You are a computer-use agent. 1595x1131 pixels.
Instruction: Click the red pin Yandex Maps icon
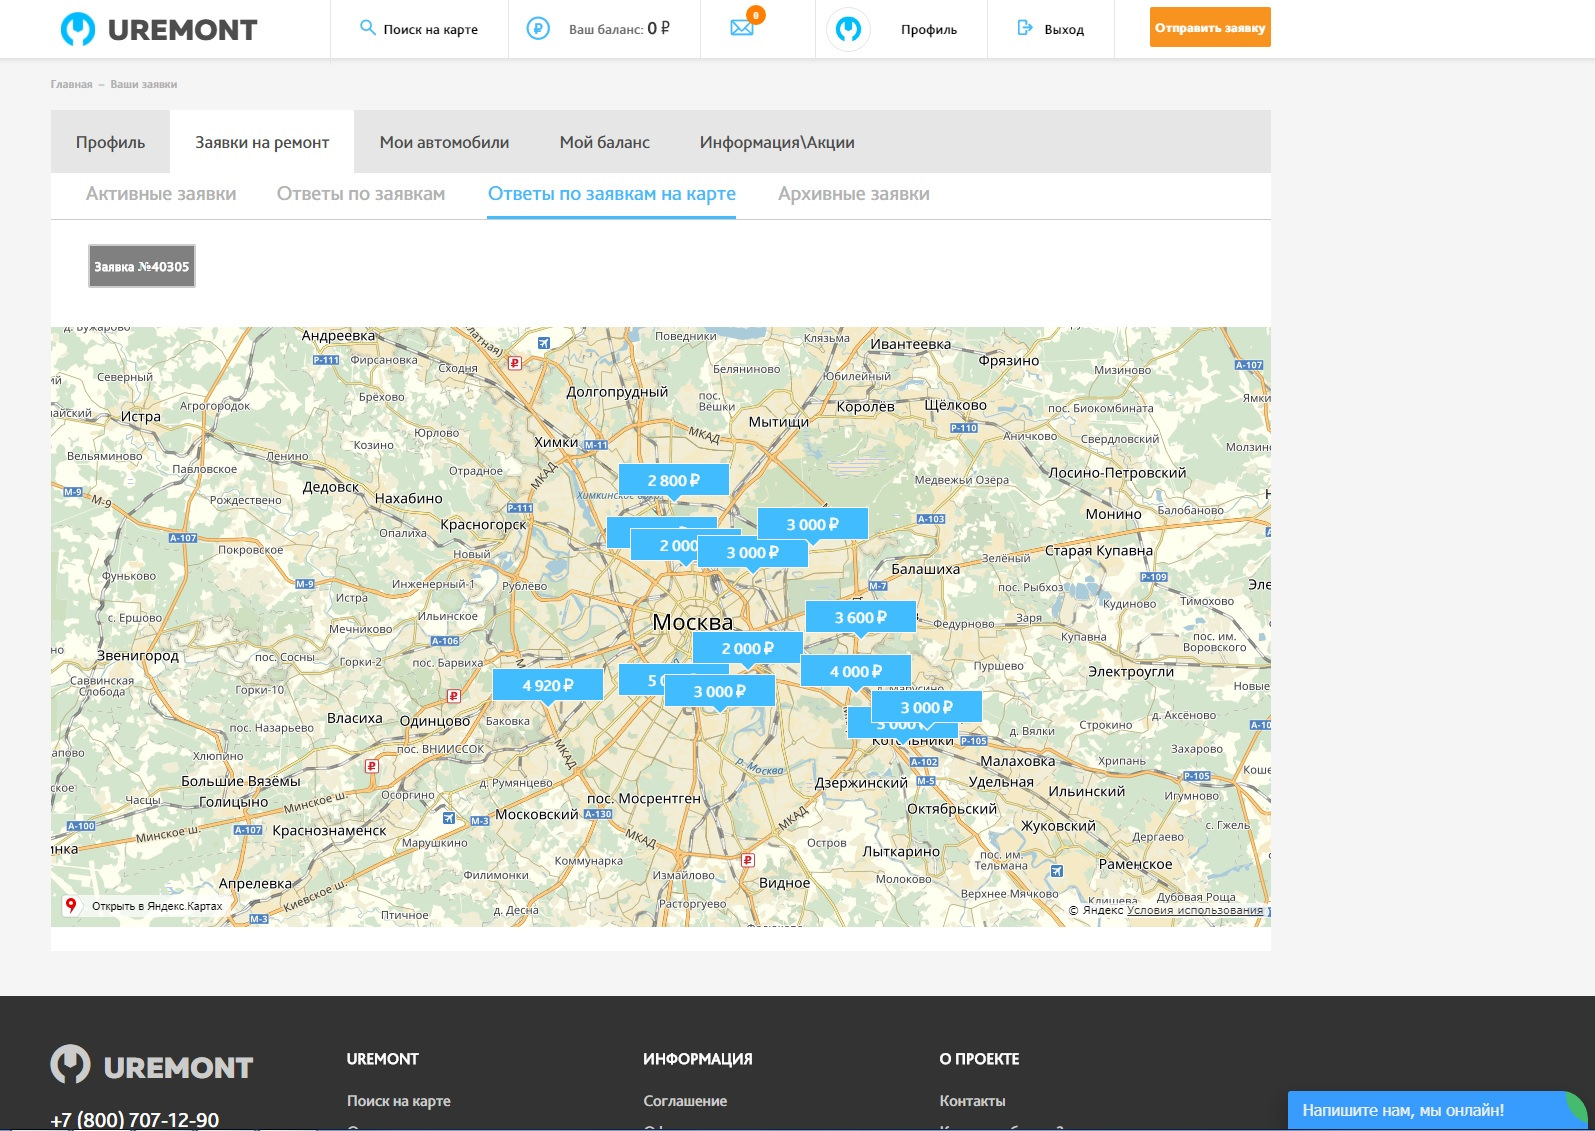[x=71, y=905]
